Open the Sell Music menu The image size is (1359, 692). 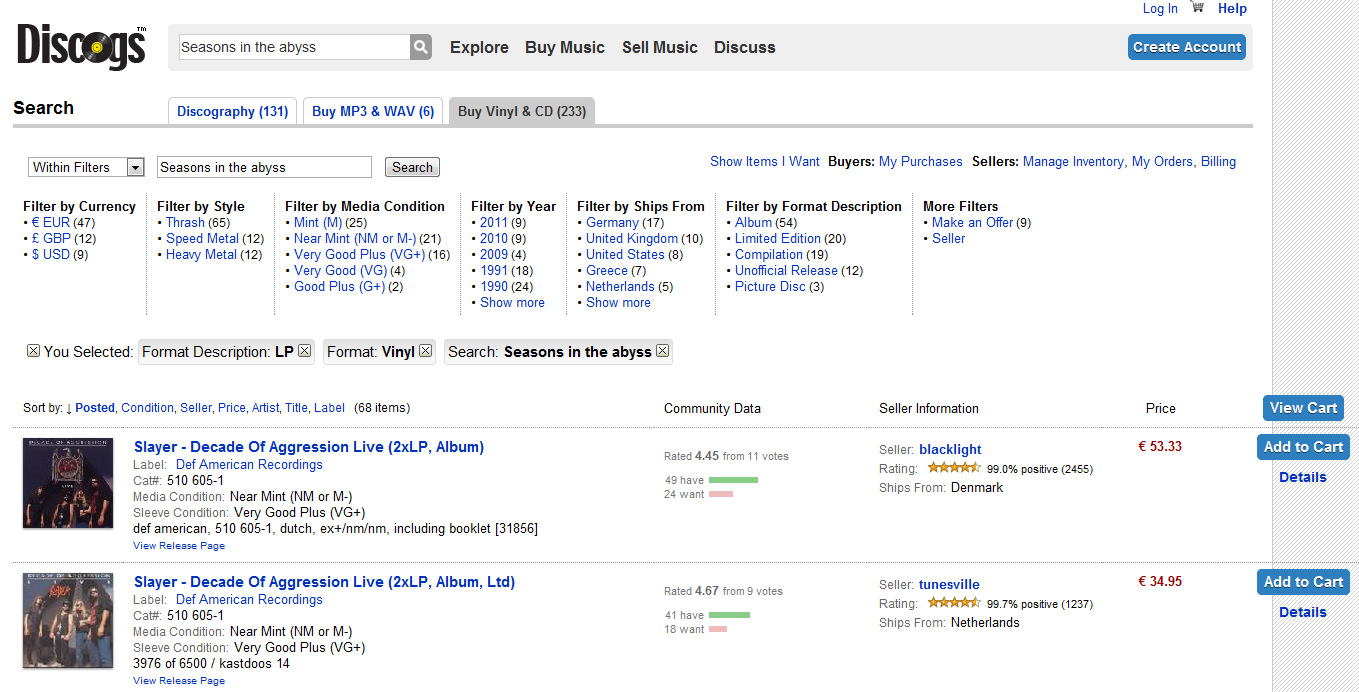pyautogui.click(x=660, y=47)
